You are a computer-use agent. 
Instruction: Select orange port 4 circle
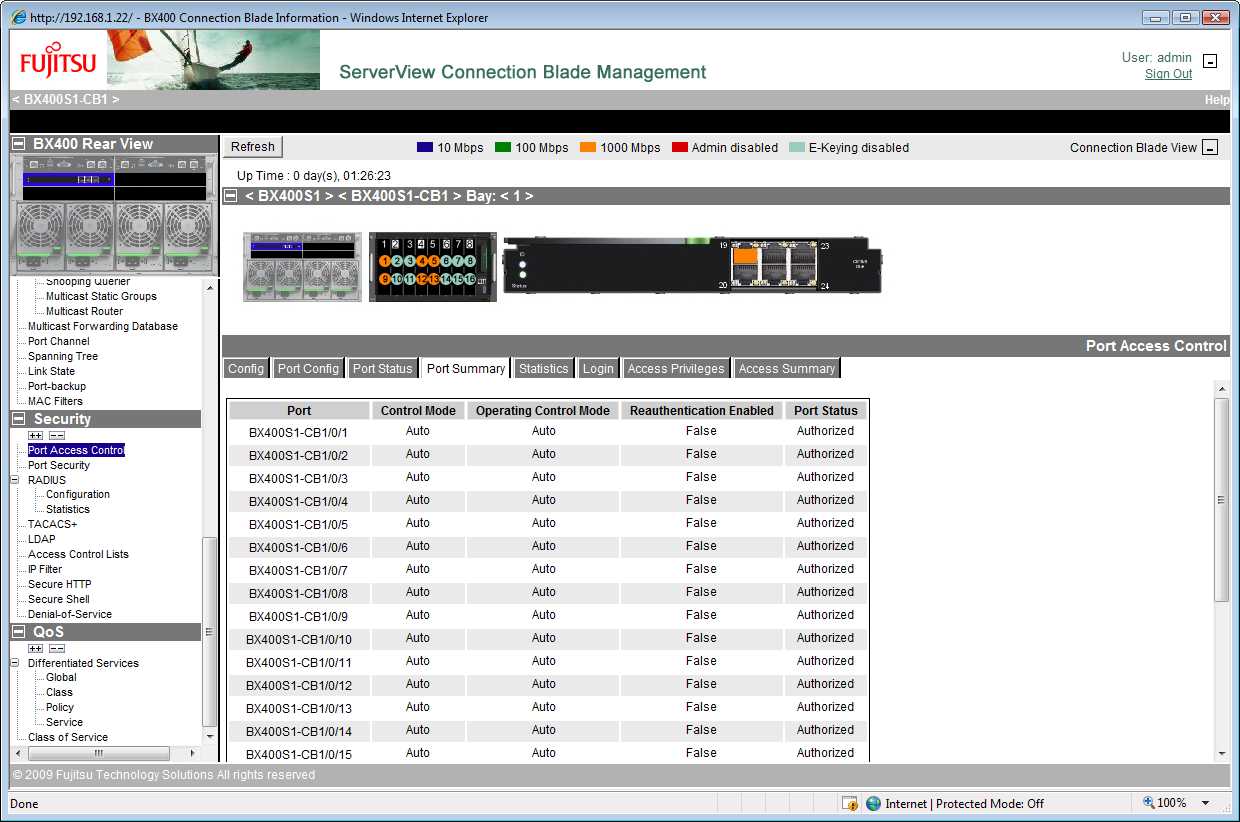point(421,261)
